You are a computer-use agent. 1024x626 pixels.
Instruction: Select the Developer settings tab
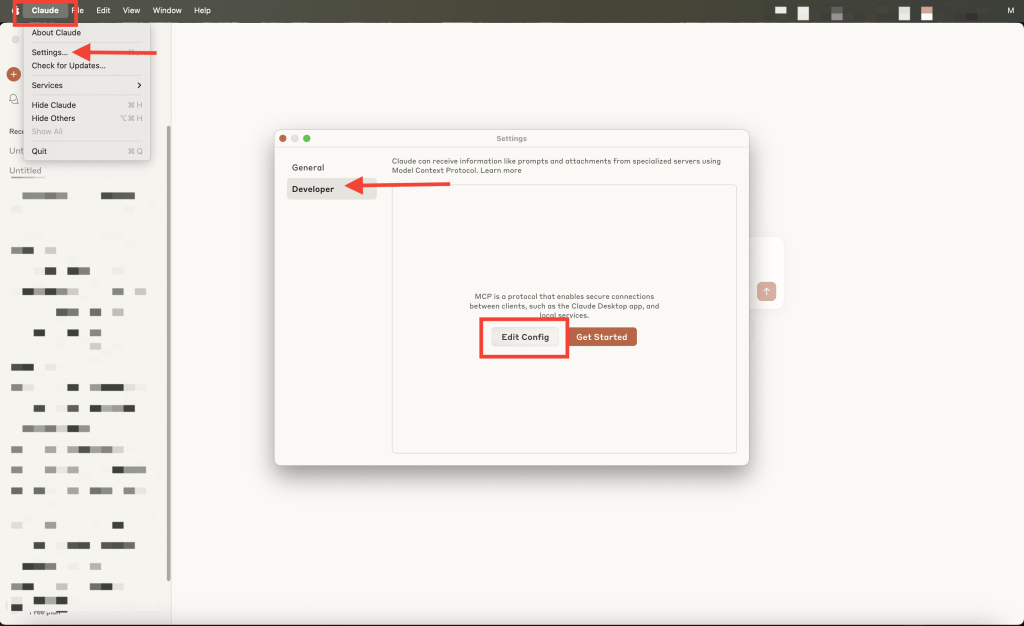313,189
